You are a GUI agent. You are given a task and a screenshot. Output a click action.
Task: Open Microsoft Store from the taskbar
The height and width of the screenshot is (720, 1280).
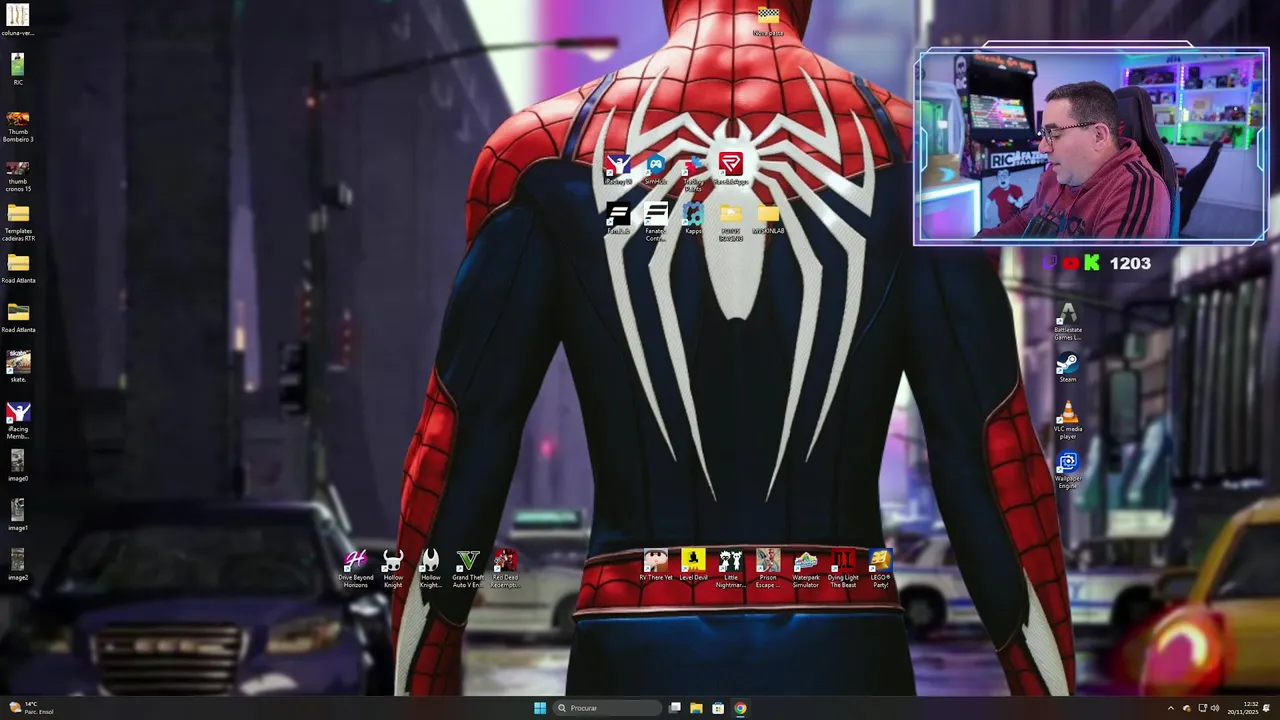point(718,708)
